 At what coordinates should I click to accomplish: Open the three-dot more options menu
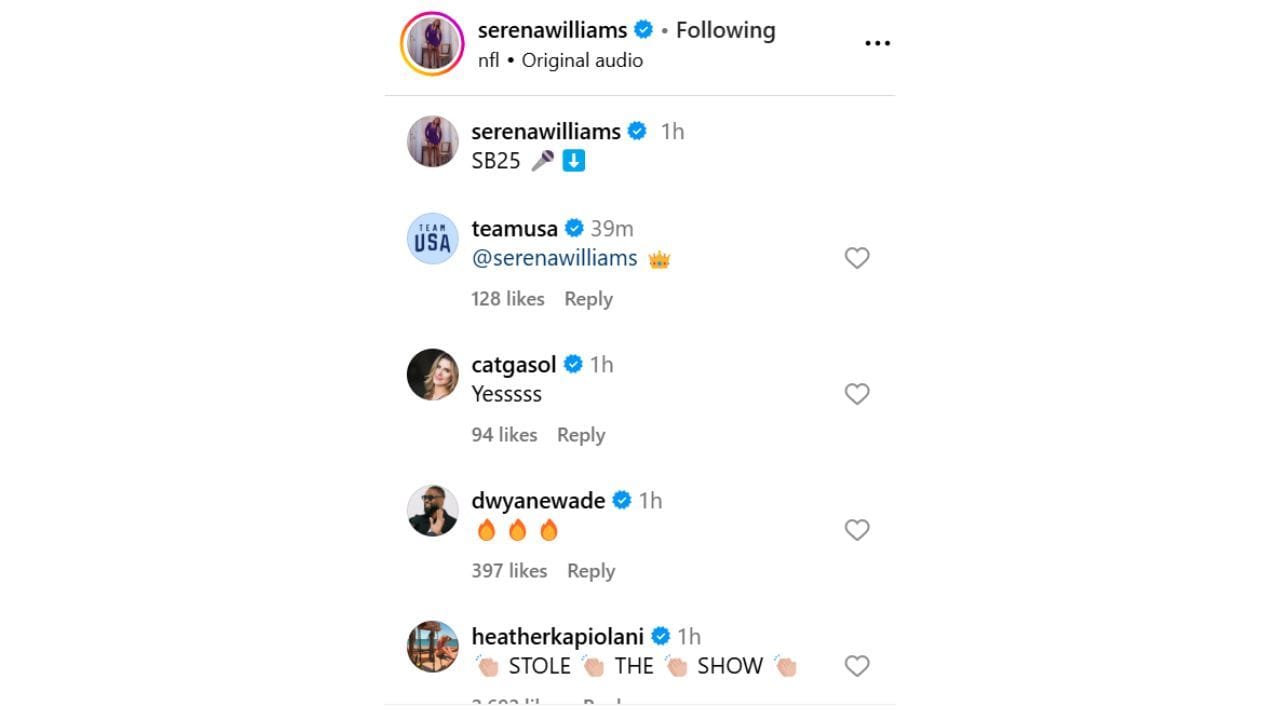point(877,43)
